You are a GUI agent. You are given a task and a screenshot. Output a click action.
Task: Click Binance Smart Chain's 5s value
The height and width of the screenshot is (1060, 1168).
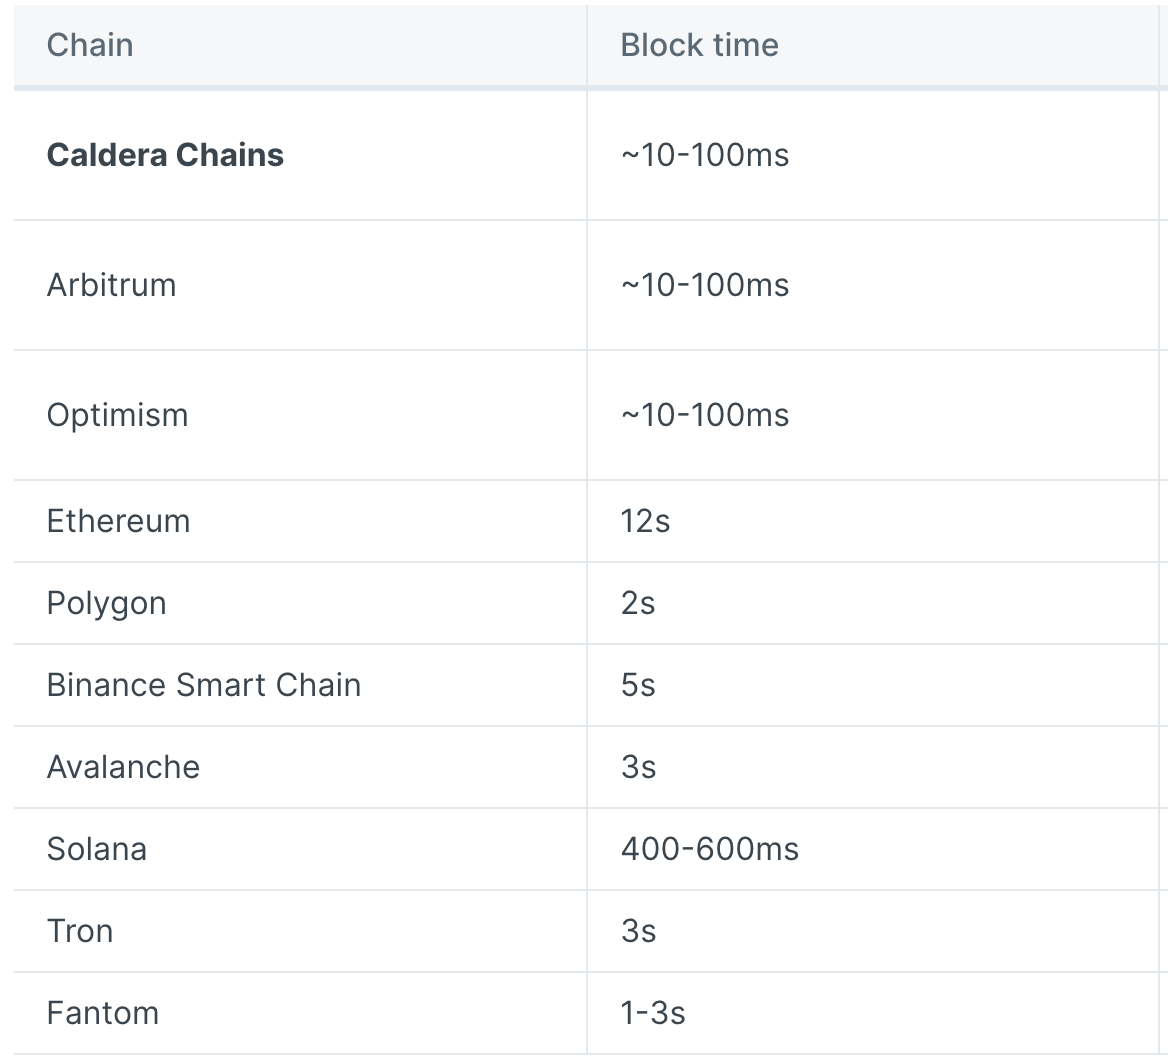point(638,685)
